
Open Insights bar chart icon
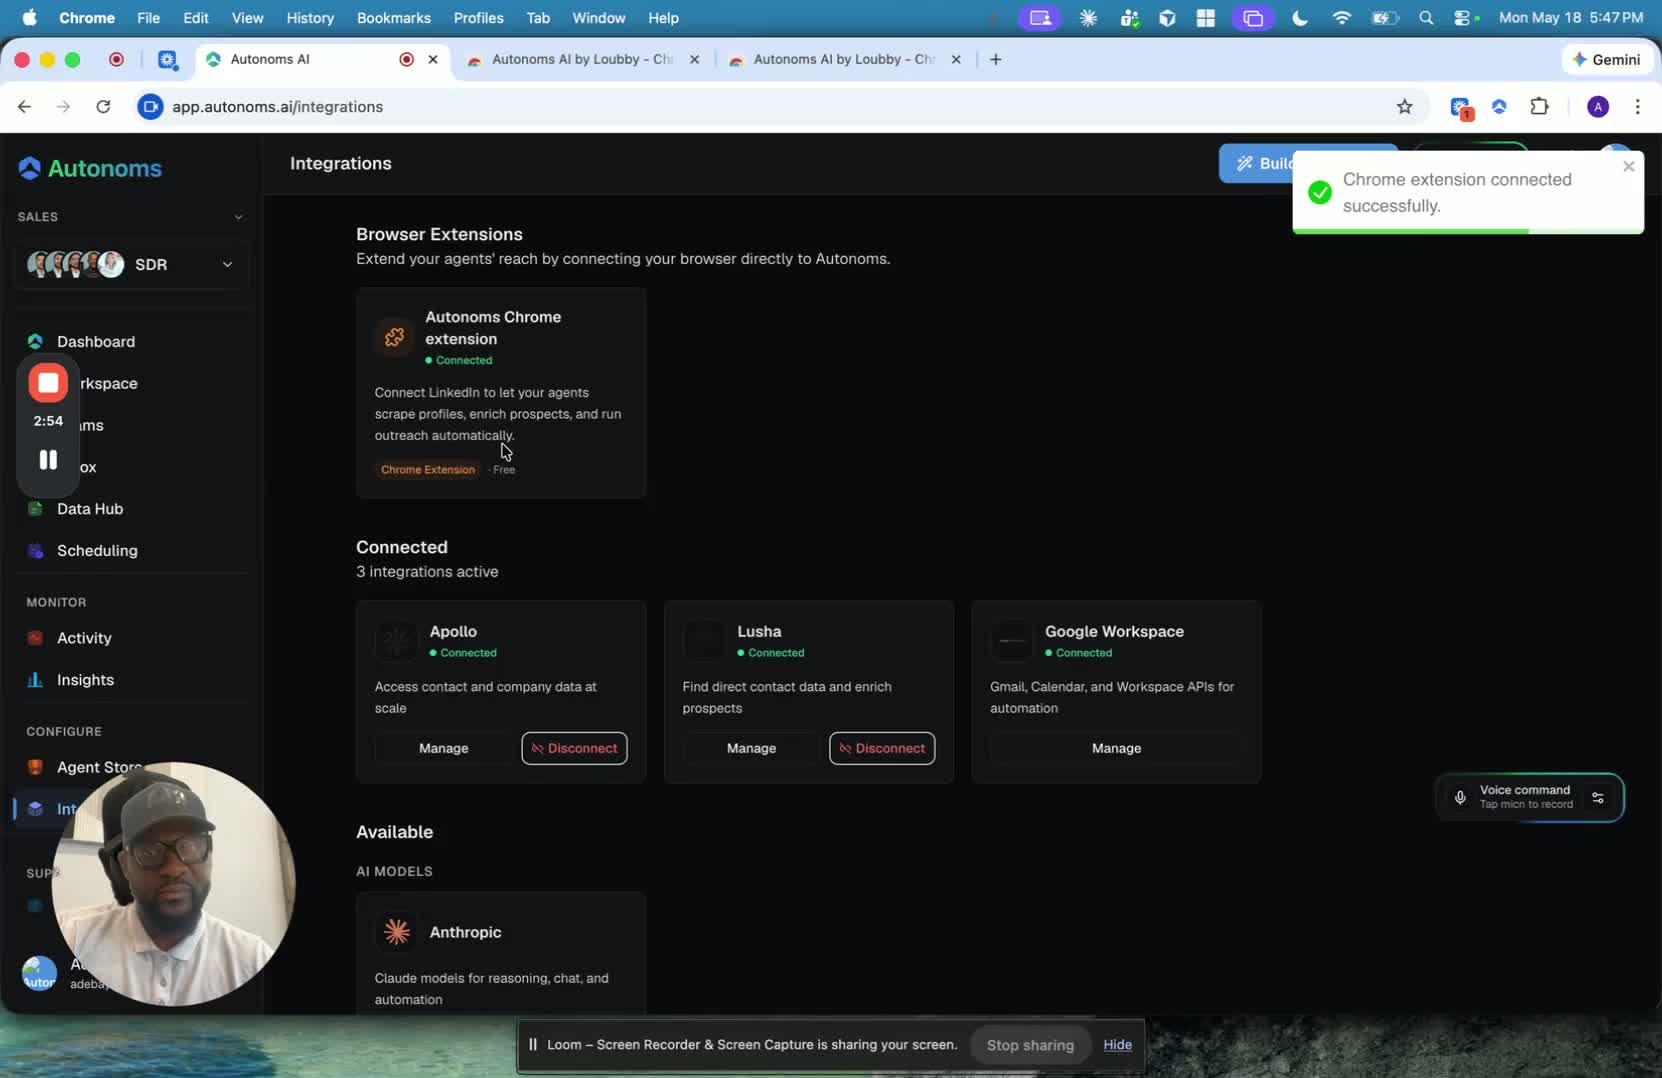35,680
